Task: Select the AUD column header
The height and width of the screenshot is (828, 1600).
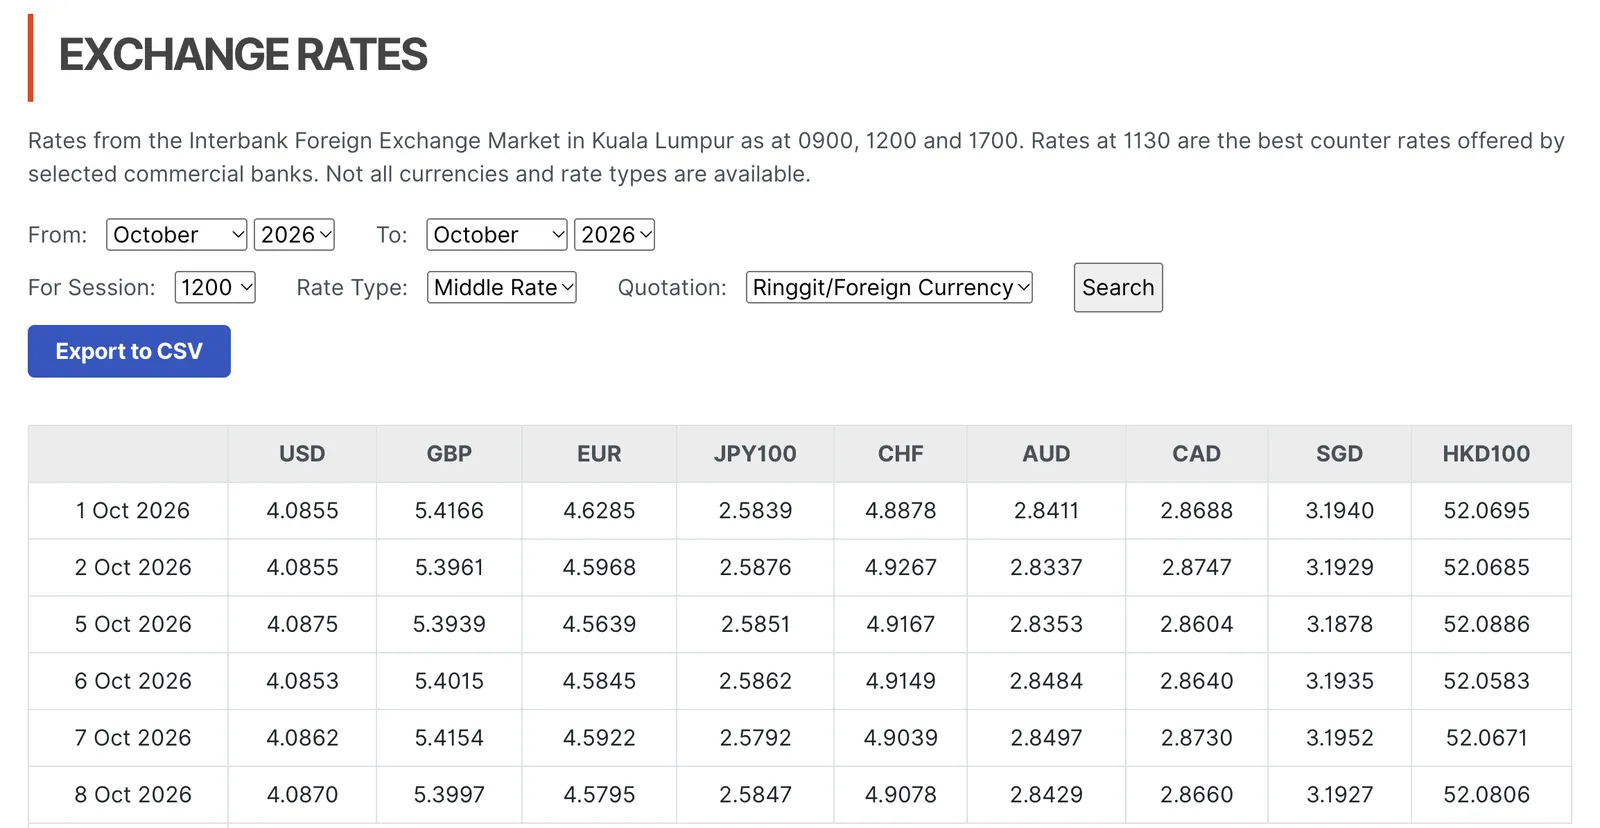Action: 1046,454
